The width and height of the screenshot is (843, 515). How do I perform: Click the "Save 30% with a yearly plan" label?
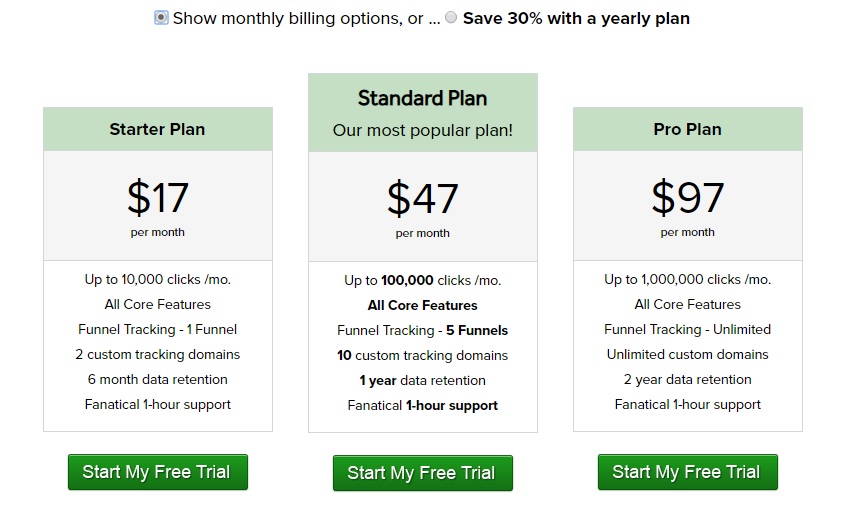pyautogui.click(x=576, y=18)
